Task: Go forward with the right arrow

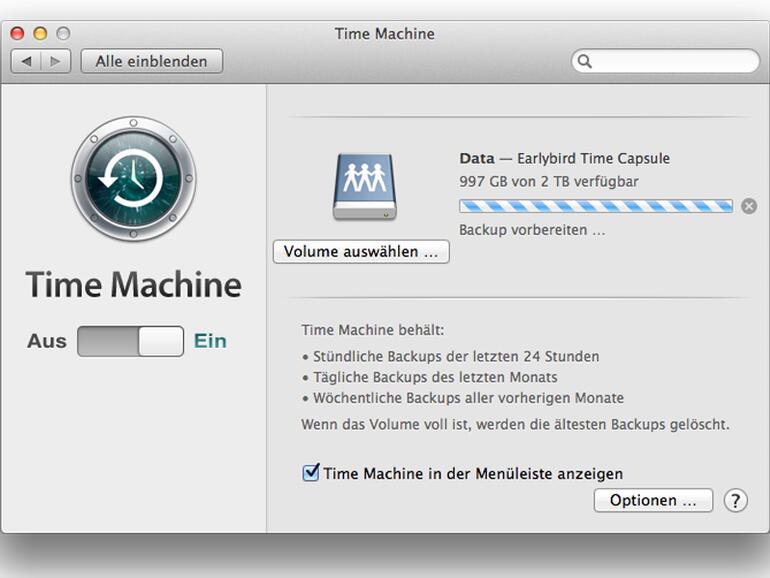Action: [x=55, y=61]
